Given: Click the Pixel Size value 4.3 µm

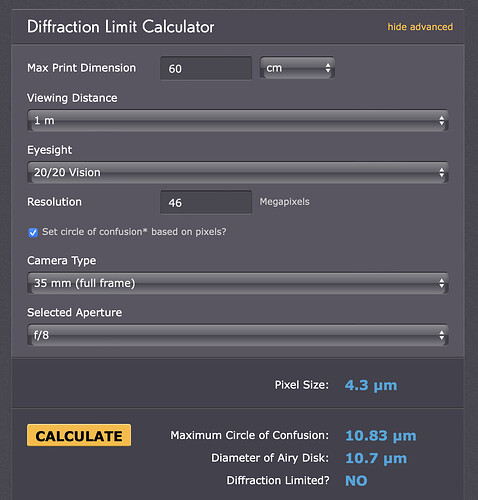Looking at the screenshot, I should (371, 385).
